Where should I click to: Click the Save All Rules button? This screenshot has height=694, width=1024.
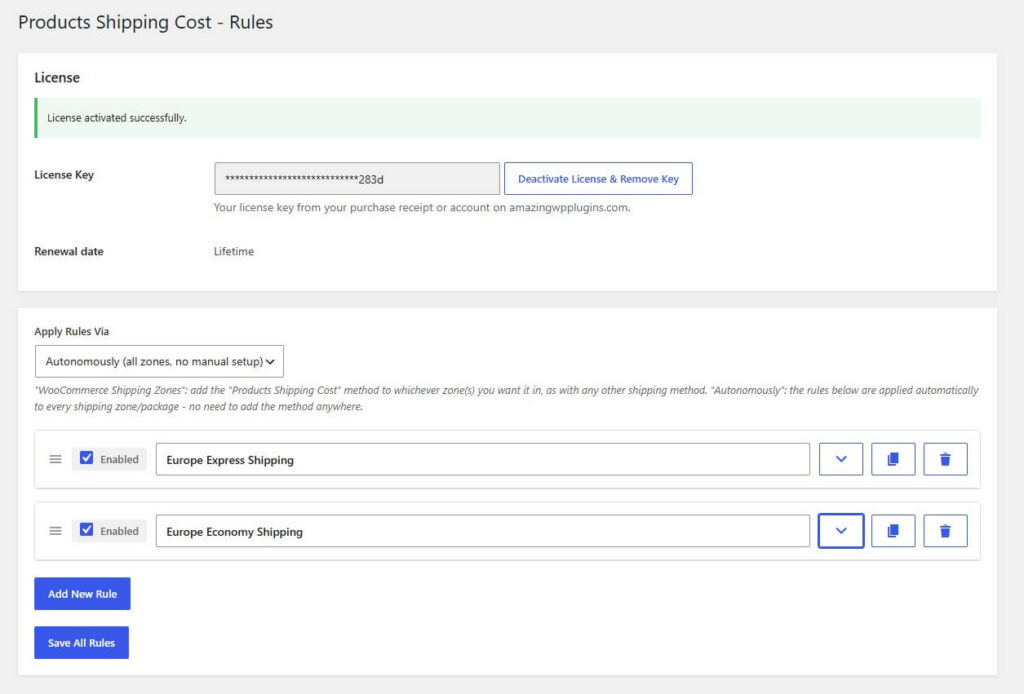click(82, 642)
